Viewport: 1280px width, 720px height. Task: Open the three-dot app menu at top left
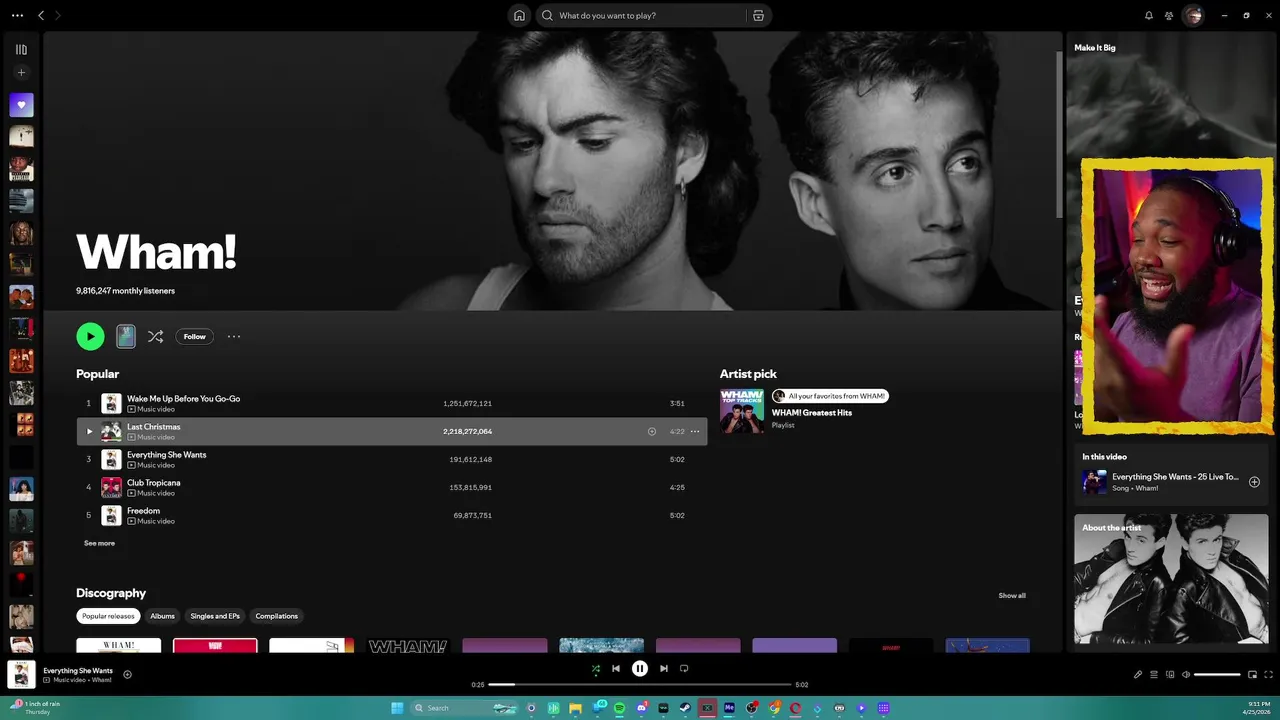click(17, 15)
